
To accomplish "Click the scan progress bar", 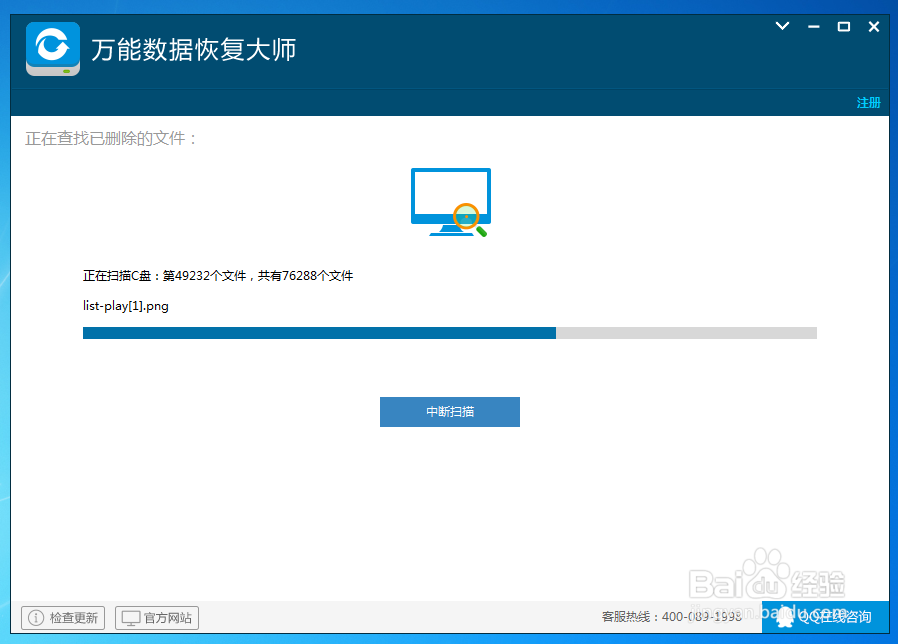I will click(x=450, y=333).
